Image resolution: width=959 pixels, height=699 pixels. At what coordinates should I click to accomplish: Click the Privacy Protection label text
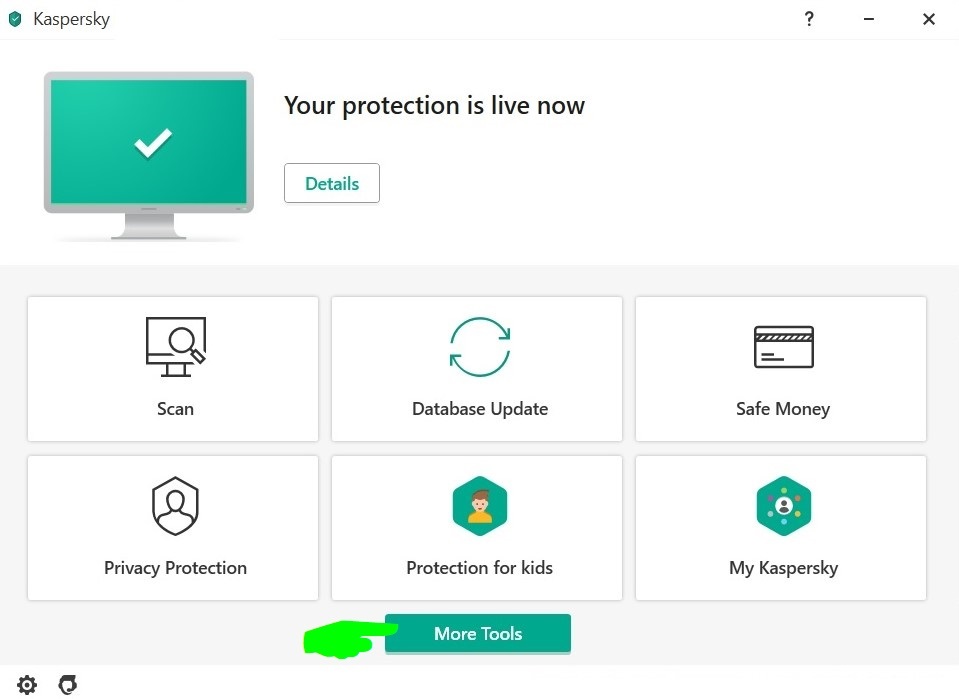(x=176, y=568)
